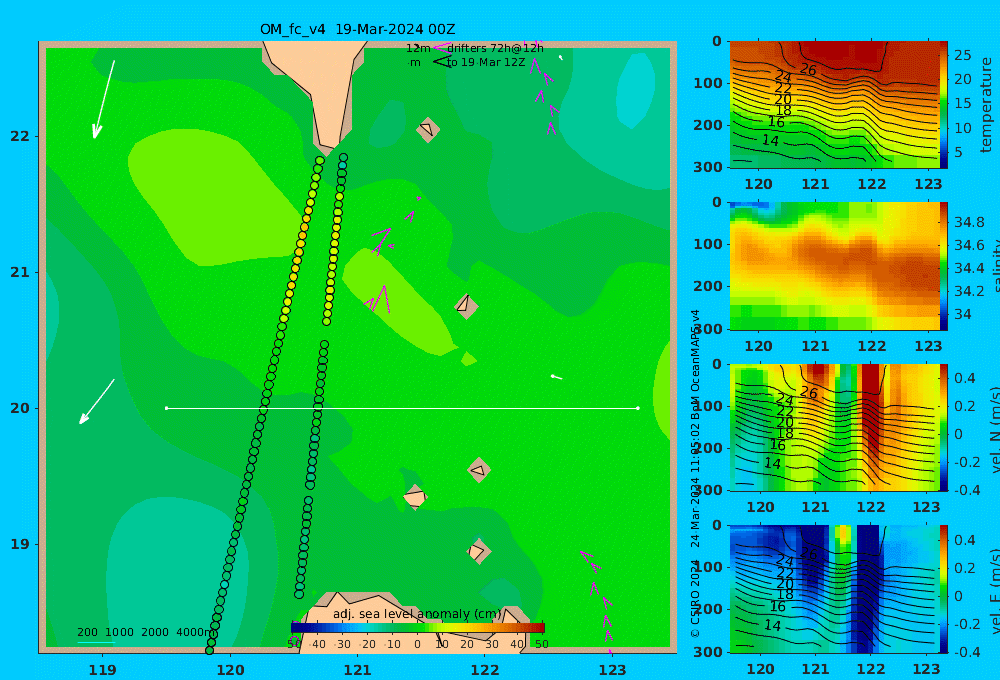
Task: Click the latitude label '19' on the main map
Action: pyautogui.click(x=20, y=544)
